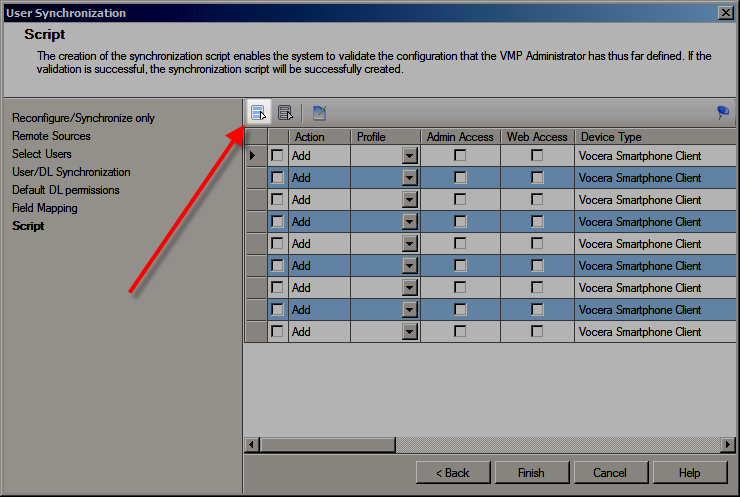Viewport: 740px width, 497px height.
Task: Open the Profile dropdown in the sixth row
Action: point(410,266)
